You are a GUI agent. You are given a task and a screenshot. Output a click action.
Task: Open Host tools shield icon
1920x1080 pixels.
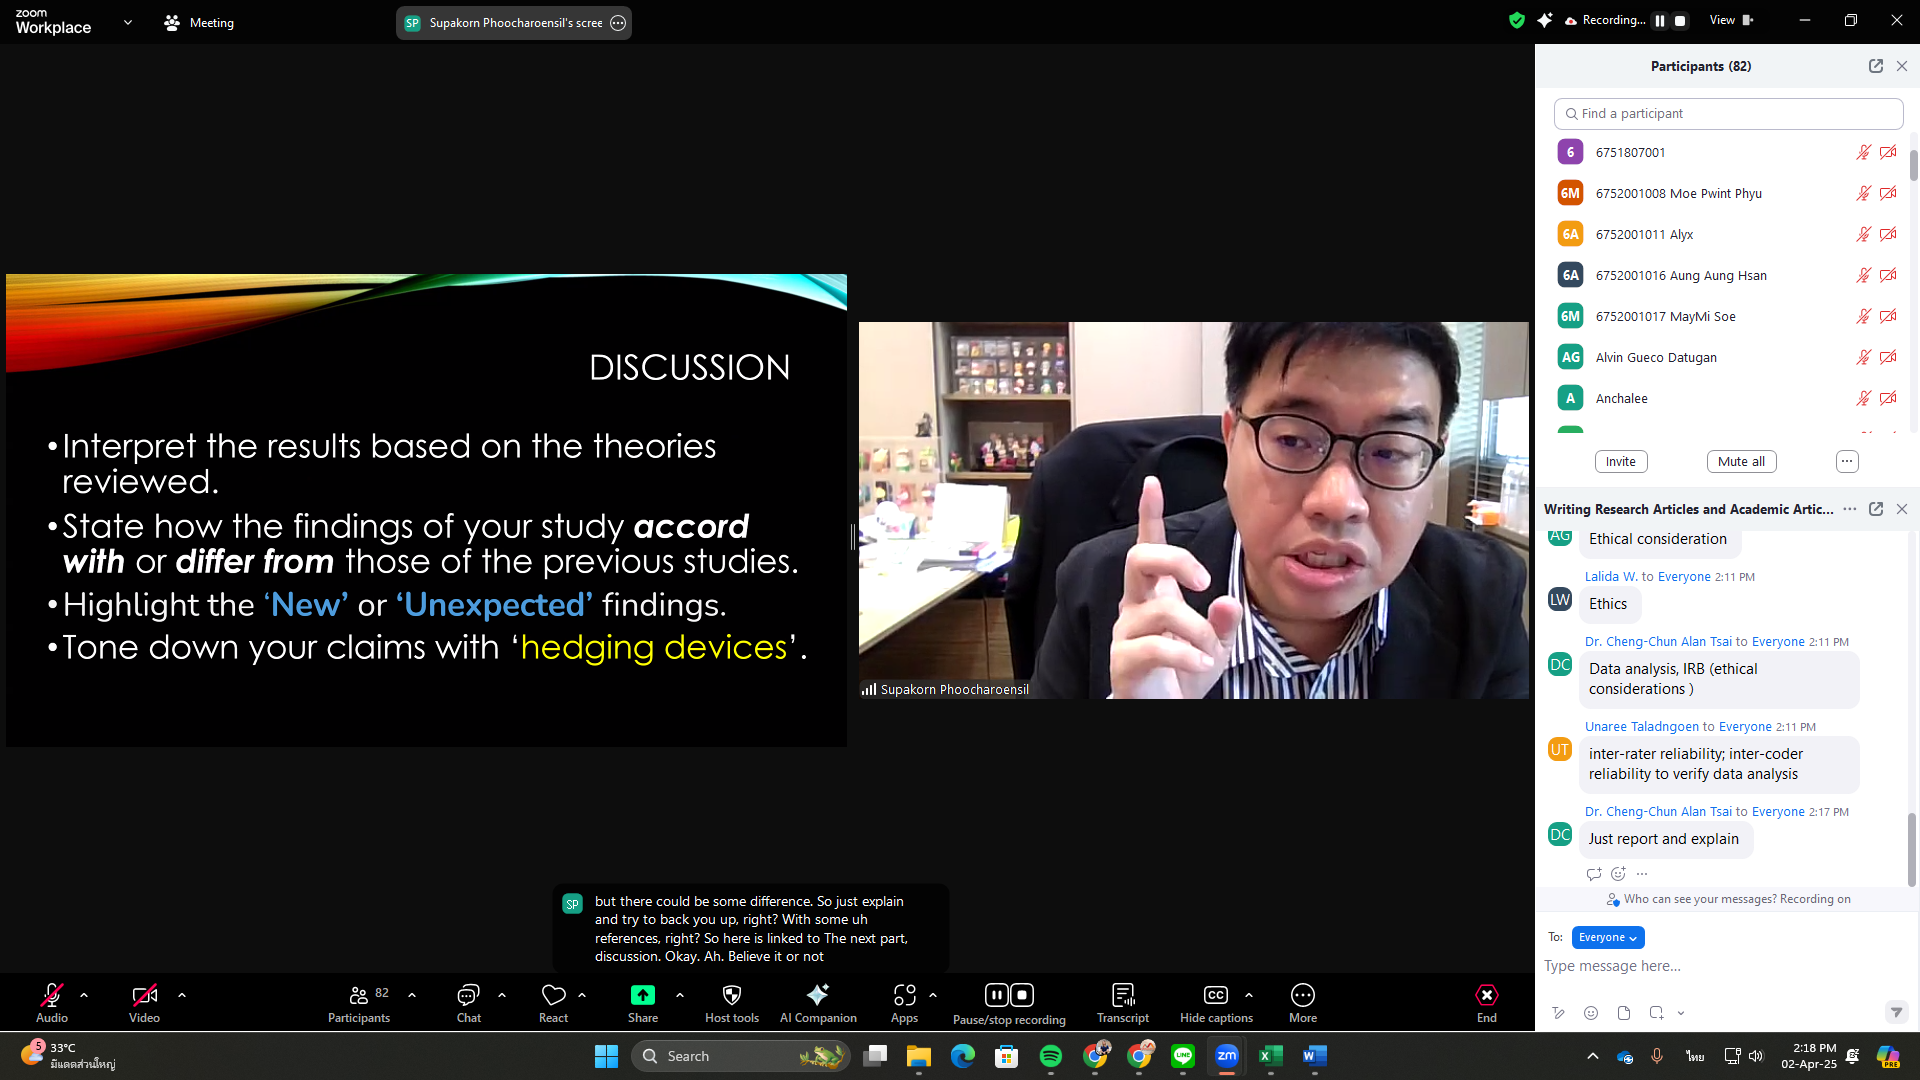731,995
